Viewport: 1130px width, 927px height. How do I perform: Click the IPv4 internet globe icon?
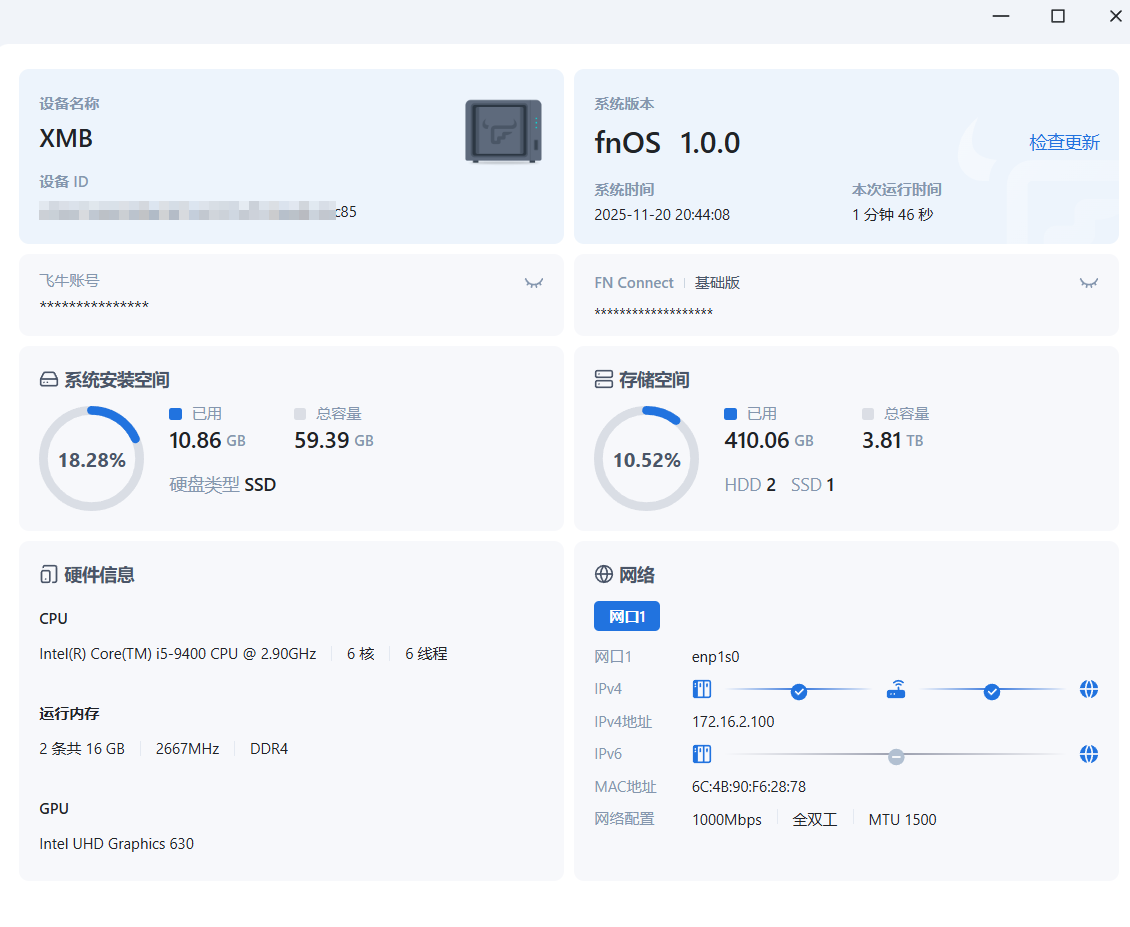pos(1089,689)
